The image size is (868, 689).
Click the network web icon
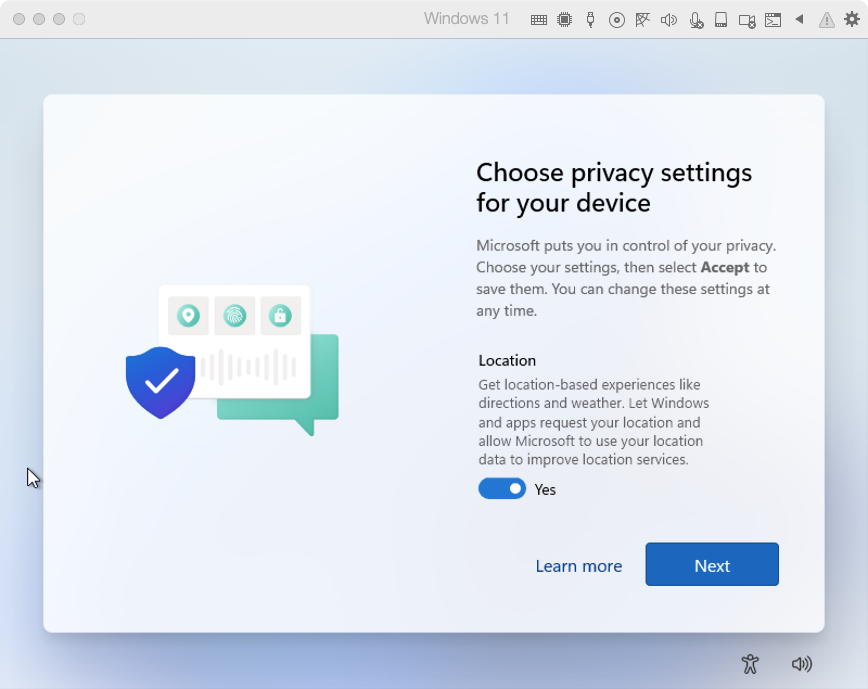coord(642,20)
